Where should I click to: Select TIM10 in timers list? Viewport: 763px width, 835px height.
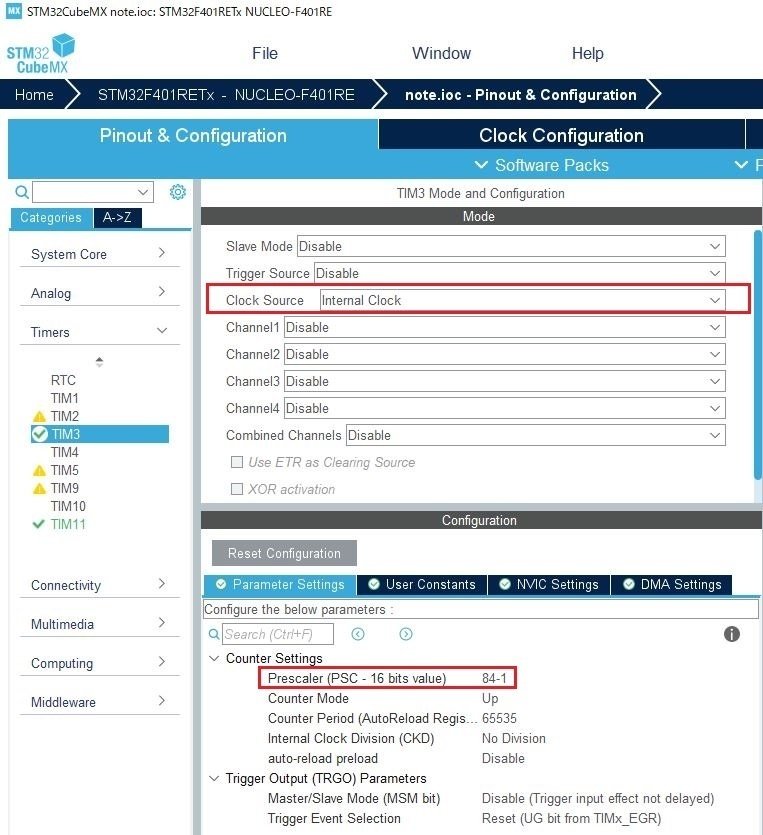[68, 506]
